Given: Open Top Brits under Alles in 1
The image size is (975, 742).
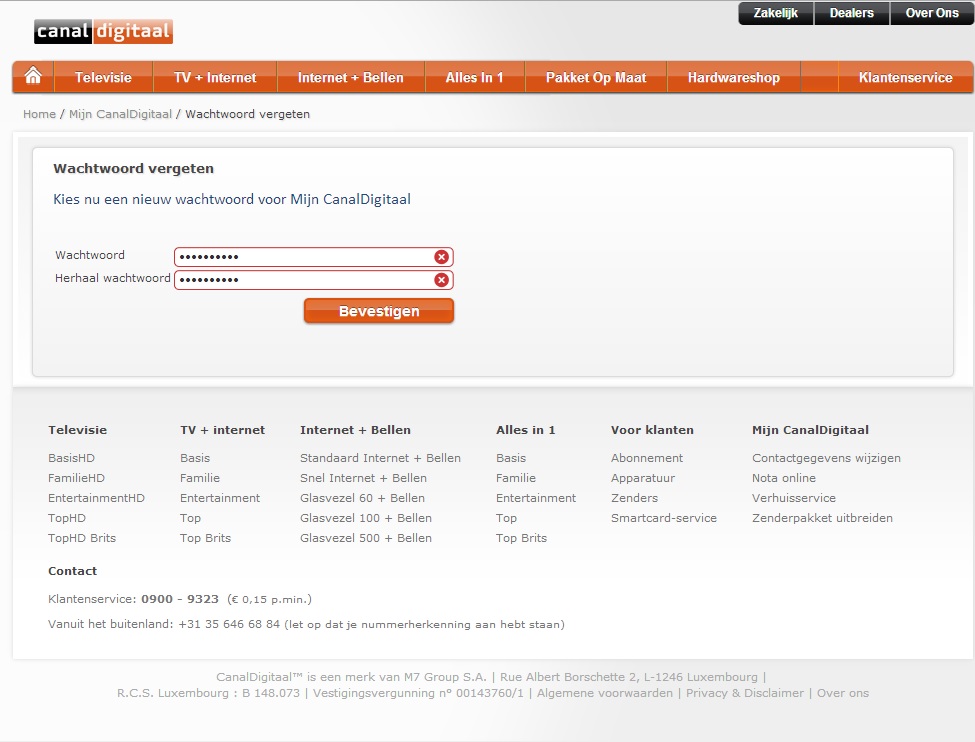Looking at the screenshot, I should coord(521,537).
